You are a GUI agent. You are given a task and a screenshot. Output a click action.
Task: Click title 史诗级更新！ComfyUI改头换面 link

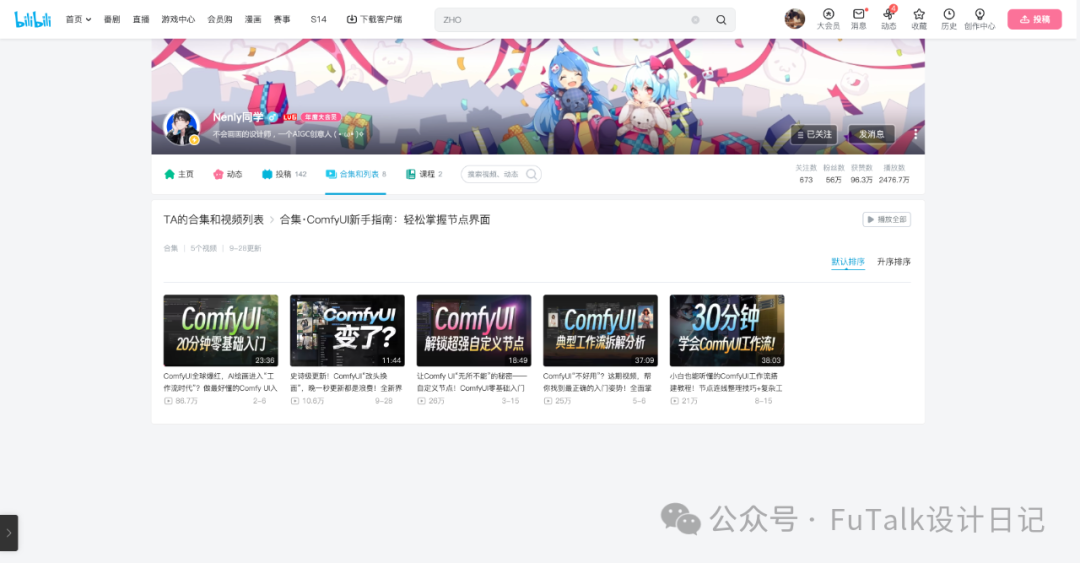tap(346, 382)
